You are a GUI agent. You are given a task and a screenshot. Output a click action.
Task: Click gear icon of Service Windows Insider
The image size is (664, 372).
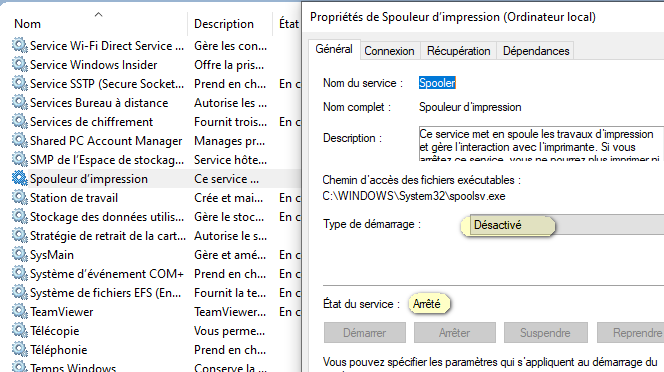19,64
